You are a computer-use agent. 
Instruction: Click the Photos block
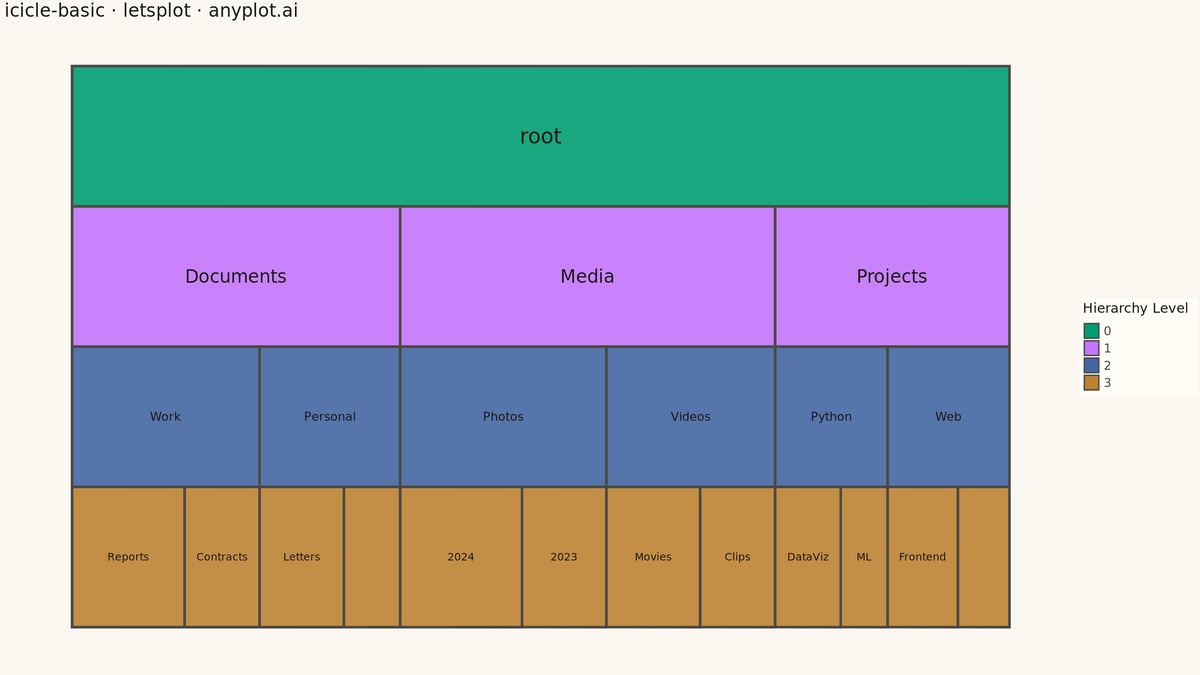tap(503, 416)
